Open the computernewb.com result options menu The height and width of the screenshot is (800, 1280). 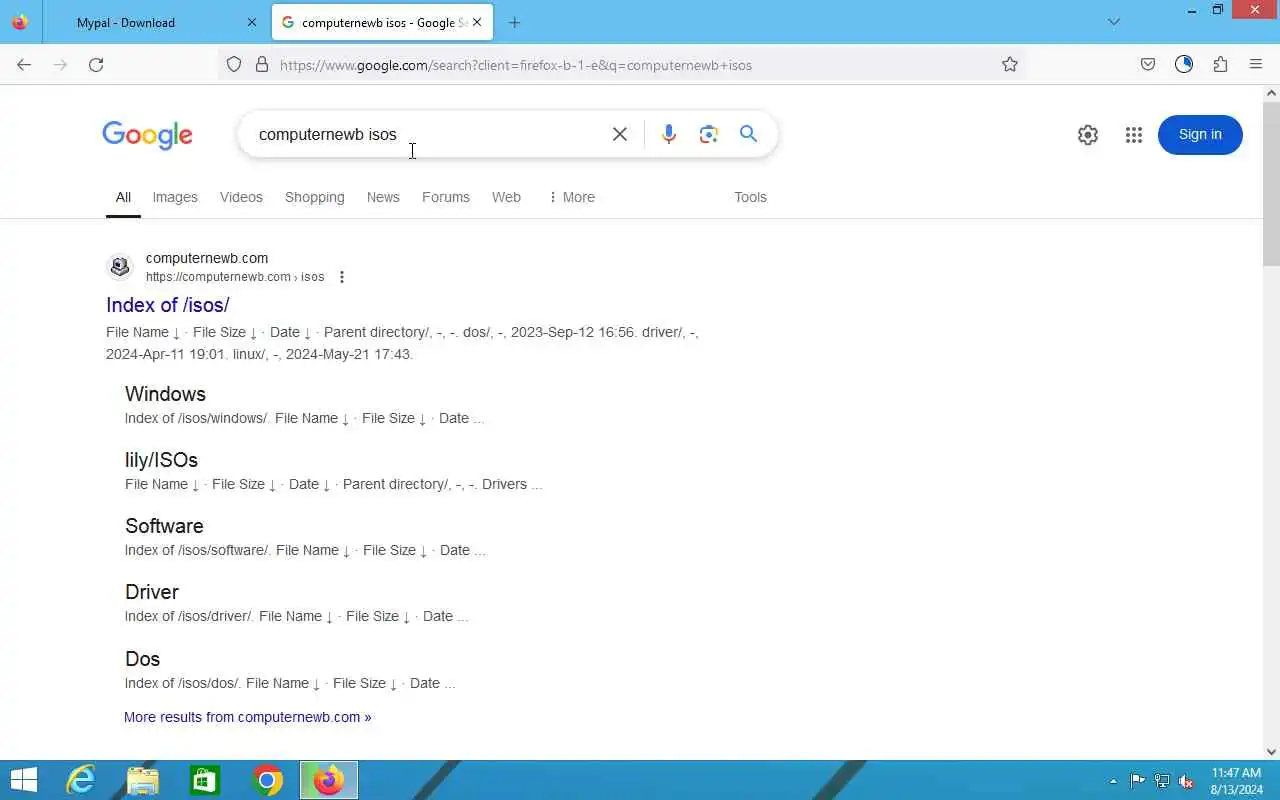tap(342, 277)
